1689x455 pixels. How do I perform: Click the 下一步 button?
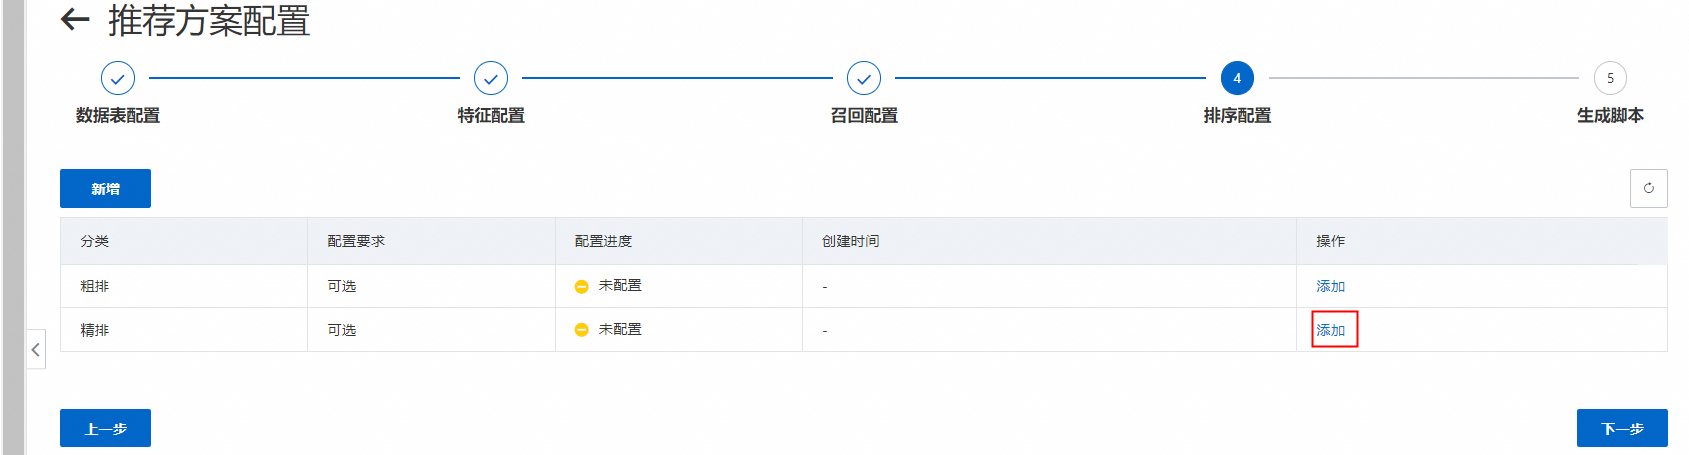tap(1622, 428)
